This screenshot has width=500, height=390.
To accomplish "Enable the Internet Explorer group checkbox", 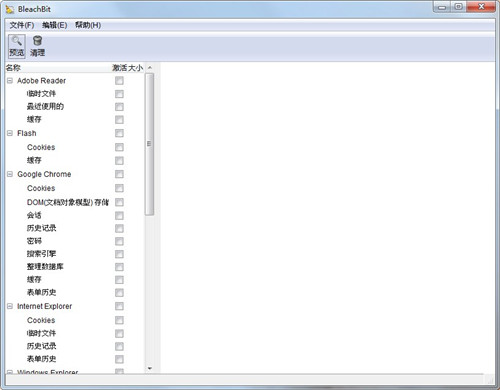I will [x=119, y=306].
